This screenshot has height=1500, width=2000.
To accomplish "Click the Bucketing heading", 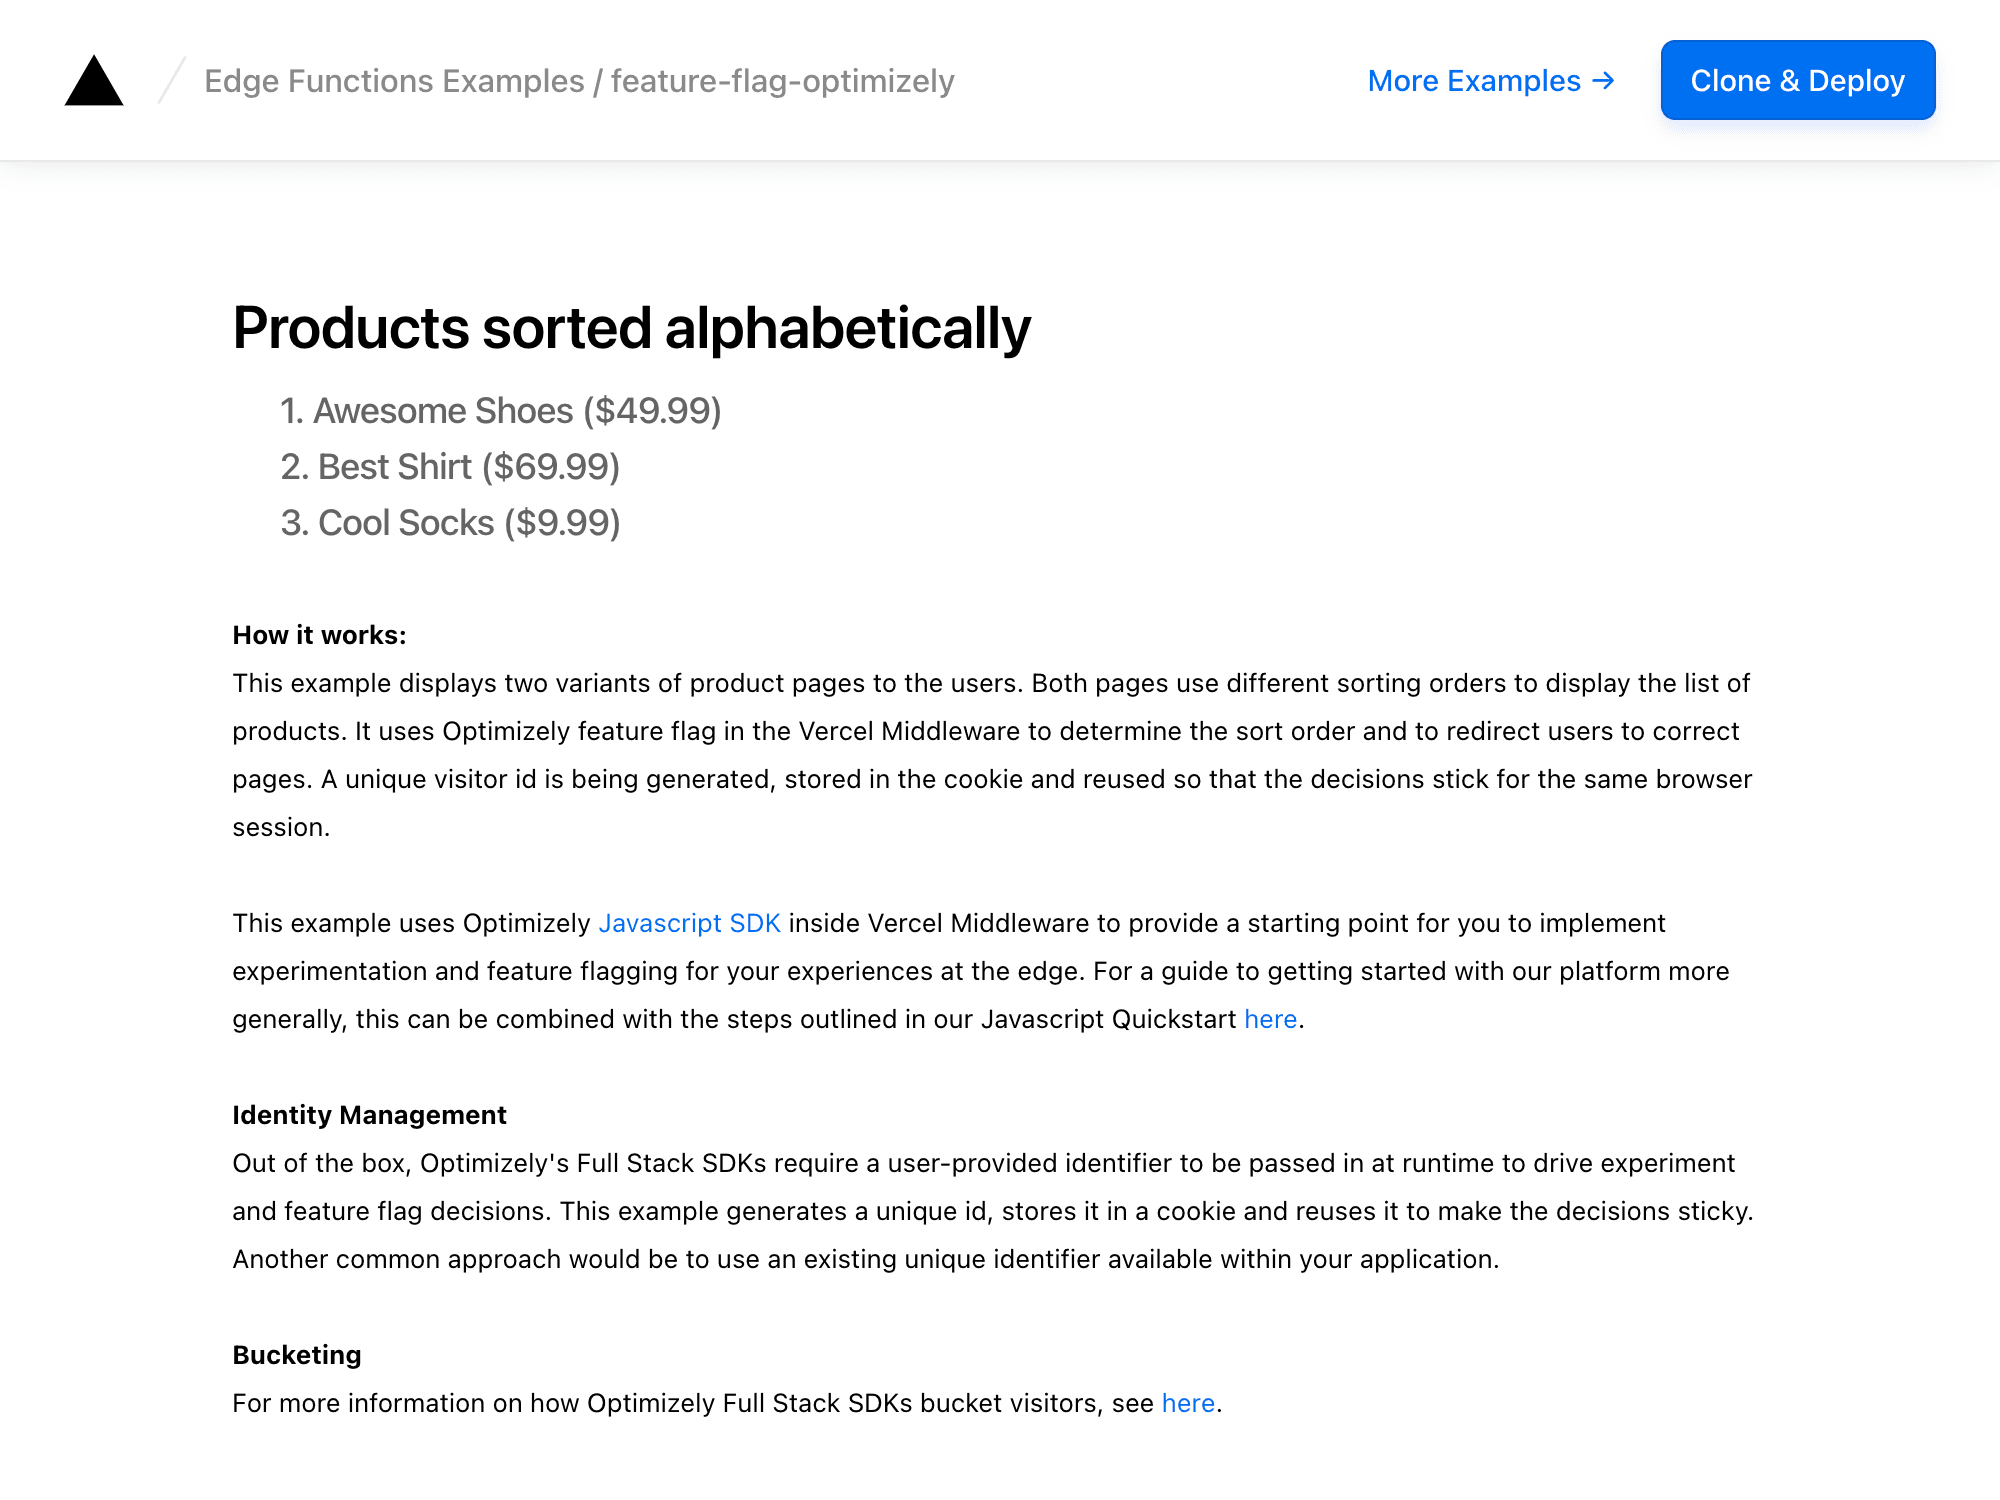I will (297, 1354).
